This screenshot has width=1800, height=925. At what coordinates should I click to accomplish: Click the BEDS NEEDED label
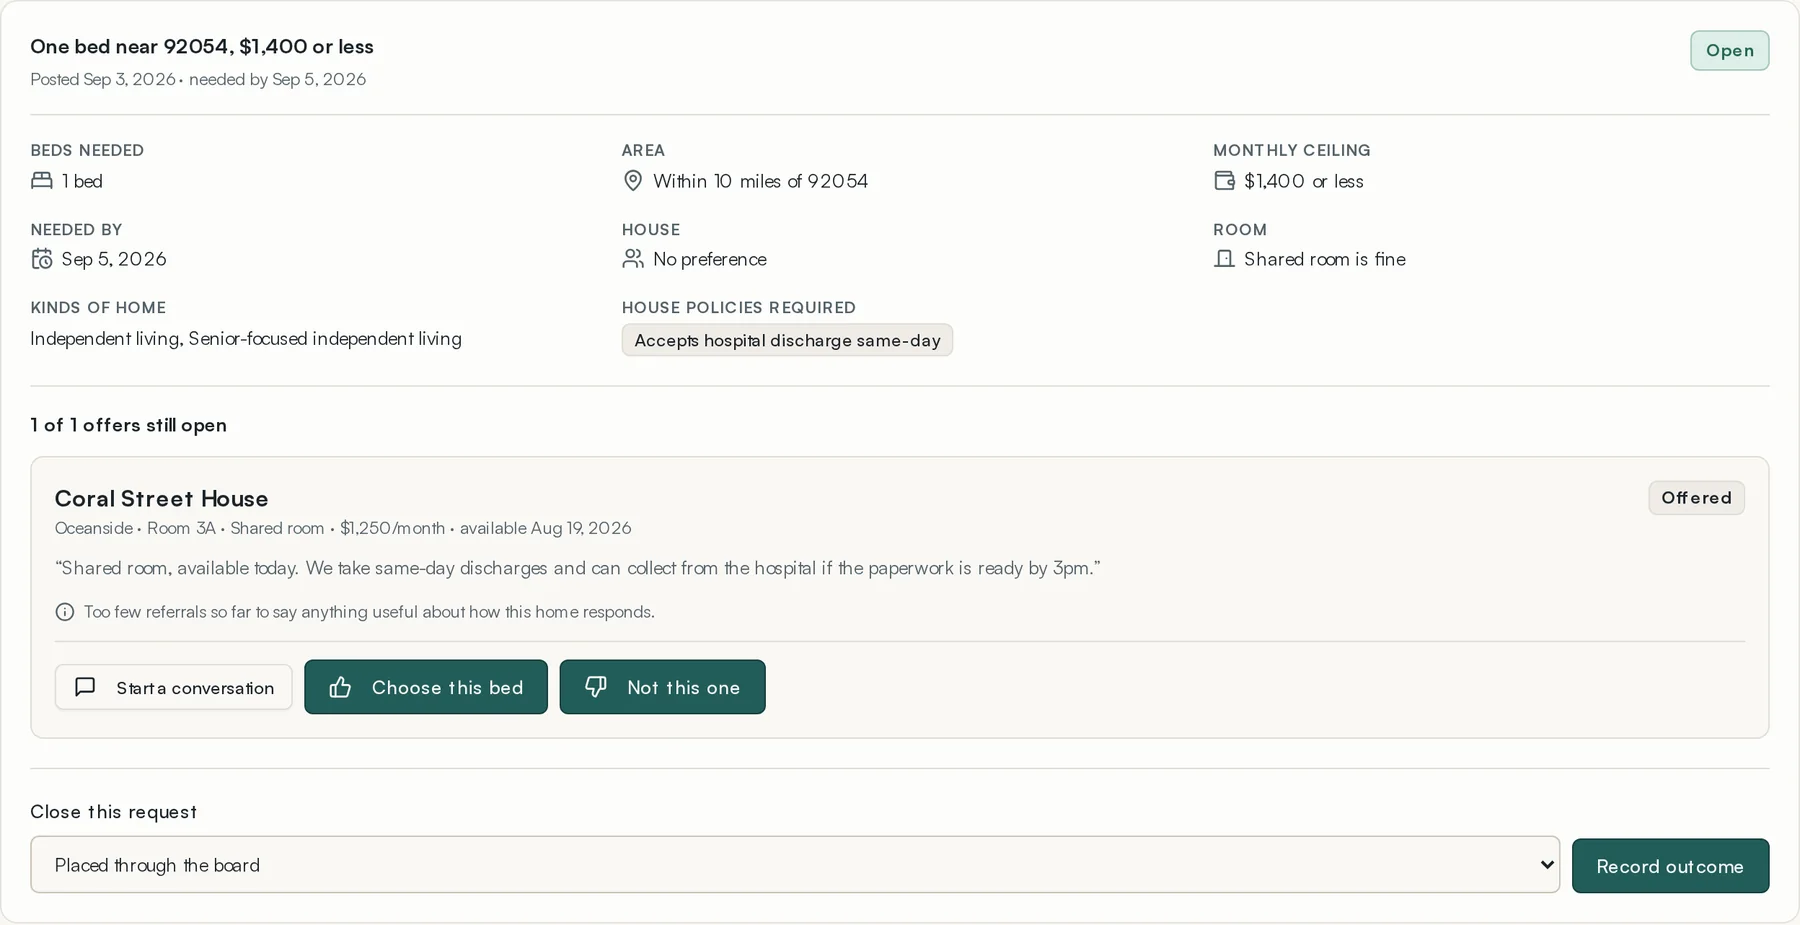coord(87,150)
